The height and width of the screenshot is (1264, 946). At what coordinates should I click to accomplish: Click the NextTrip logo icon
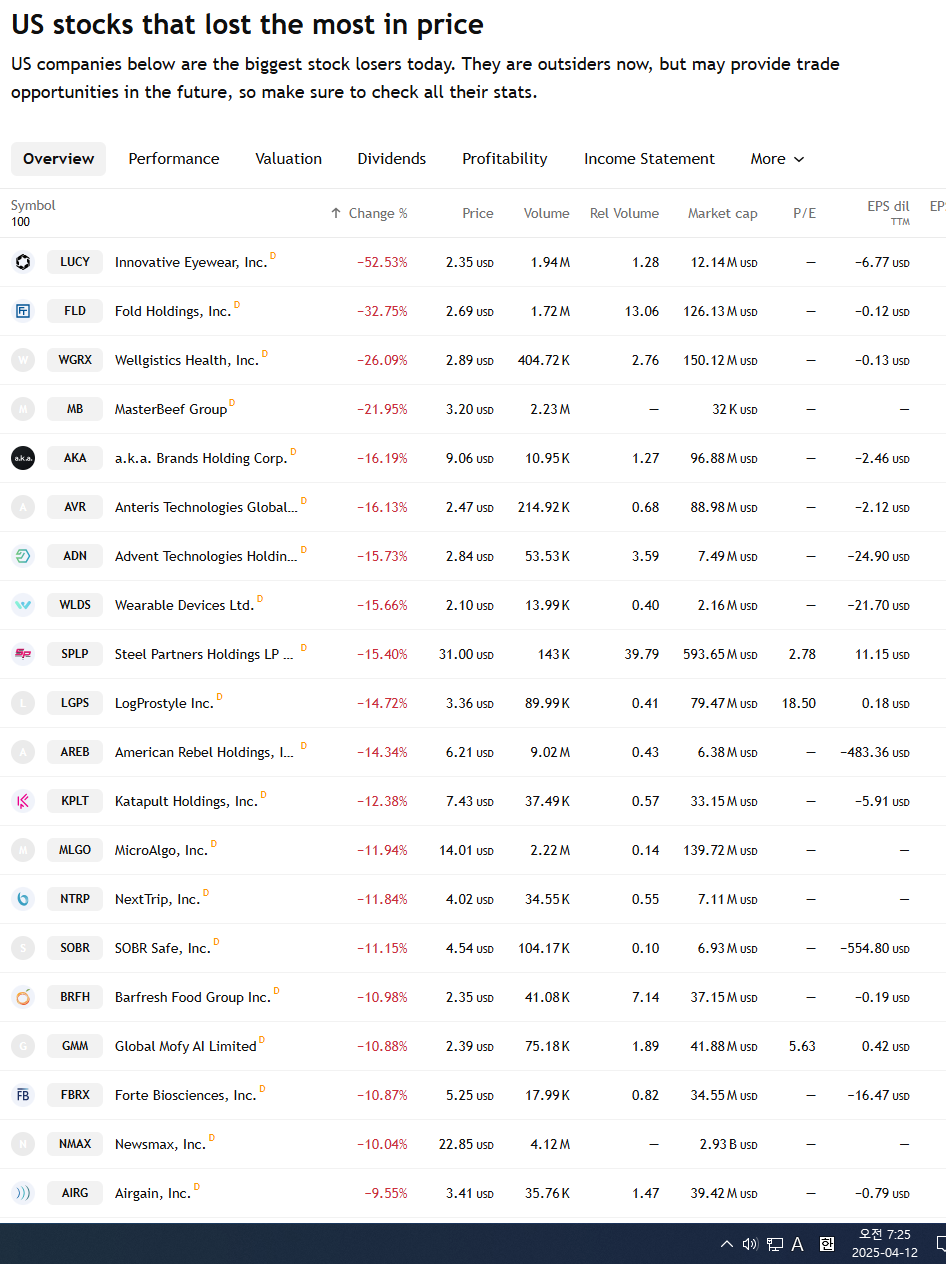[23, 899]
